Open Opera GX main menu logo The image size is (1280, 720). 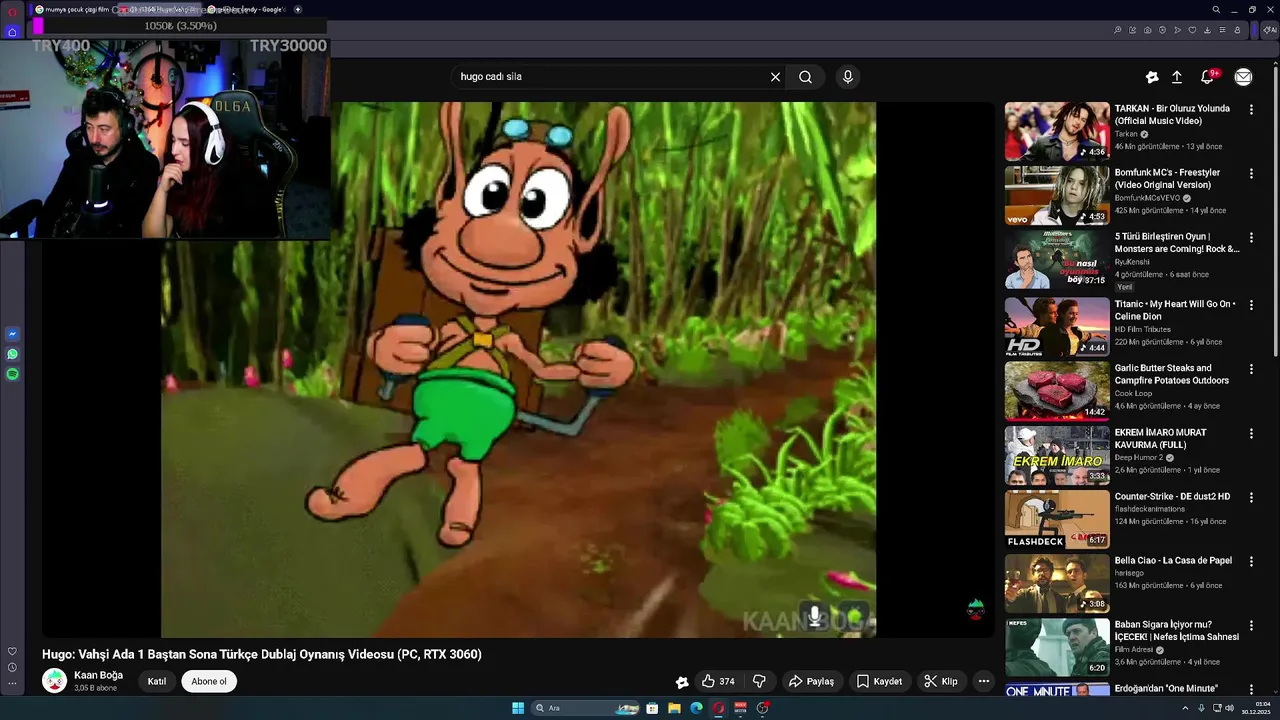[x=12, y=10]
